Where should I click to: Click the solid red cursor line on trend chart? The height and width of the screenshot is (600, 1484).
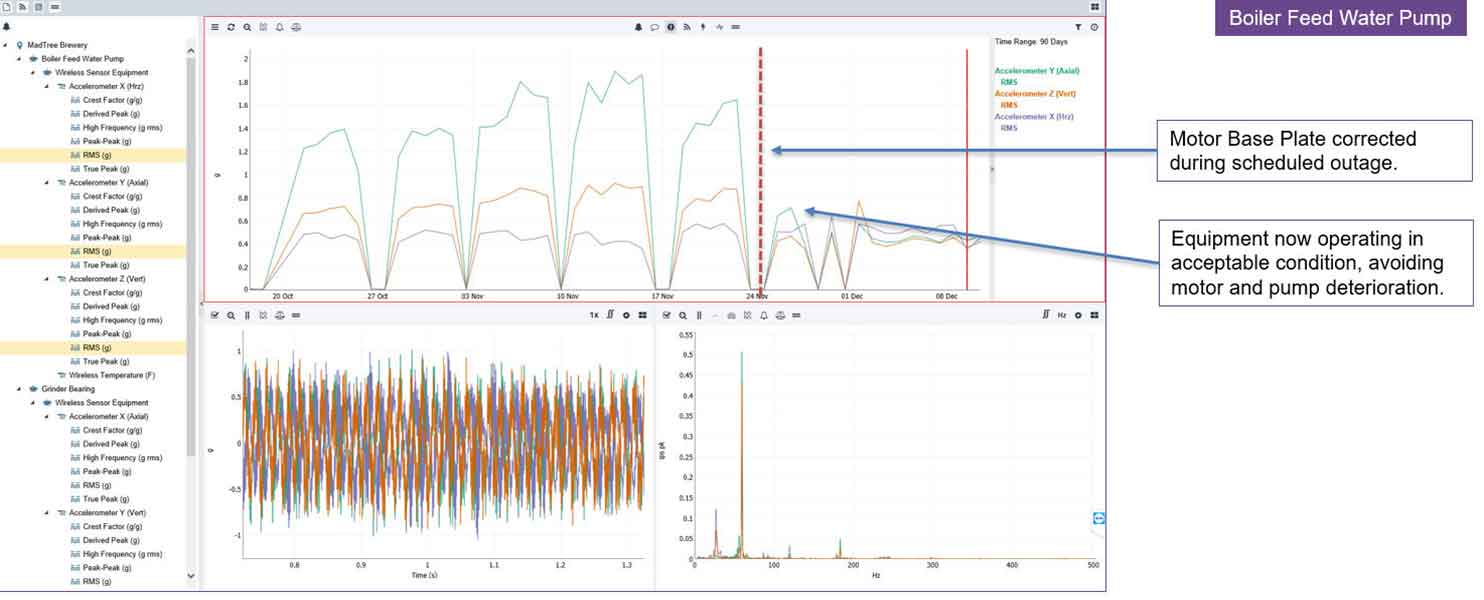click(x=967, y=170)
